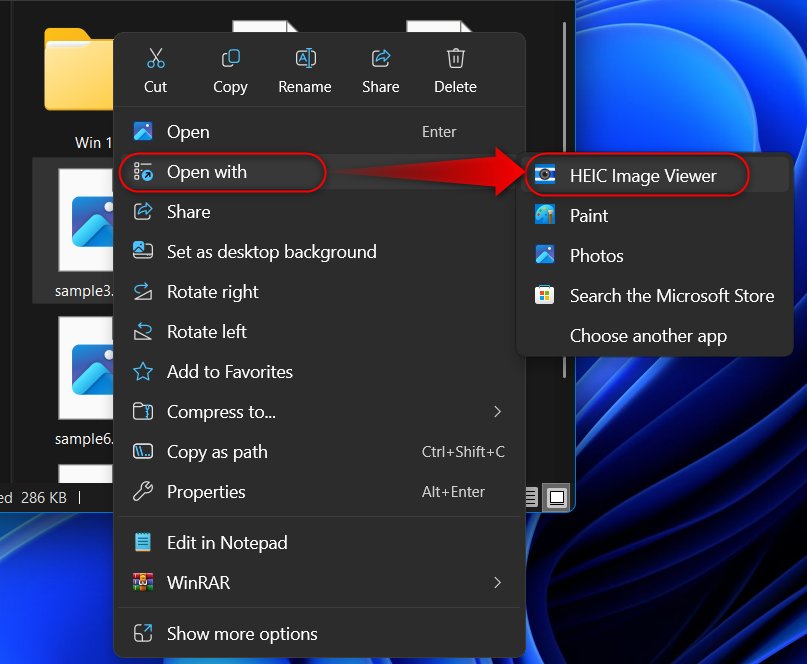The width and height of the screenshot is (807, 664).
Task: Expand the WinRAR submenu
Action: 497,582
